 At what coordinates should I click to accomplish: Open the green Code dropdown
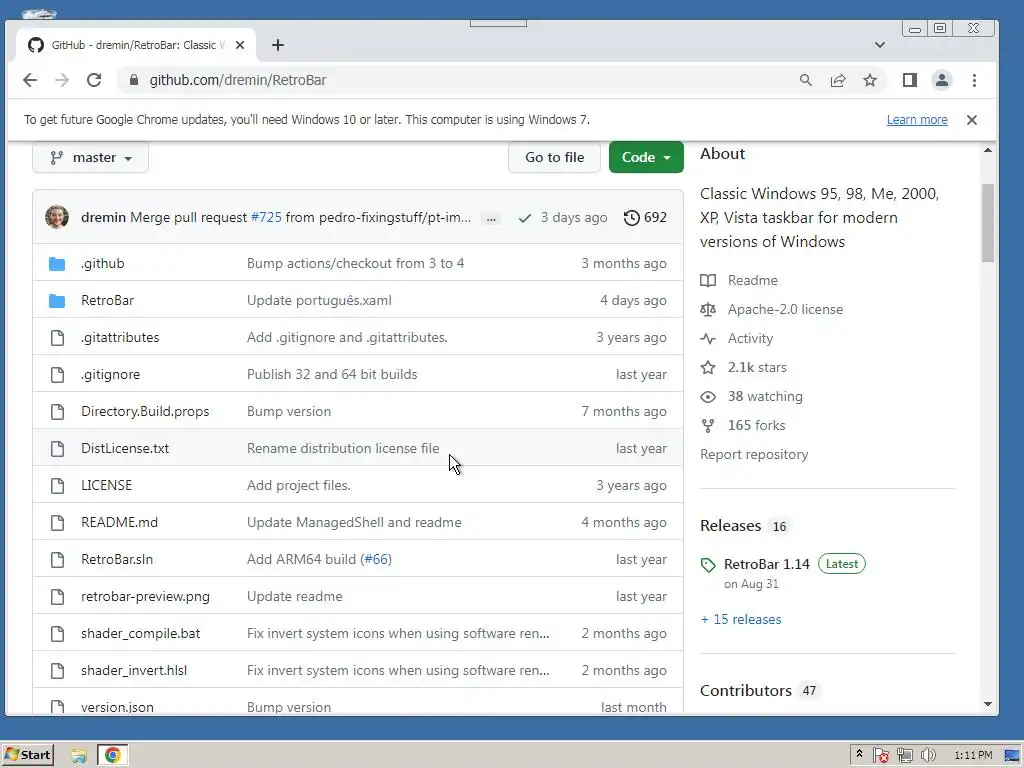point(646,157)
